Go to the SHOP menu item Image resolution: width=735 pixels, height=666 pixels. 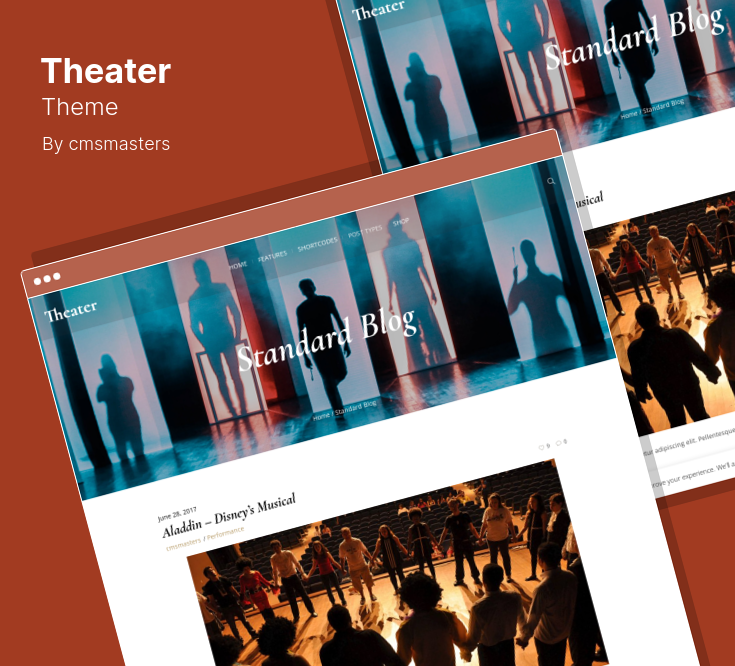pos(401,222)
